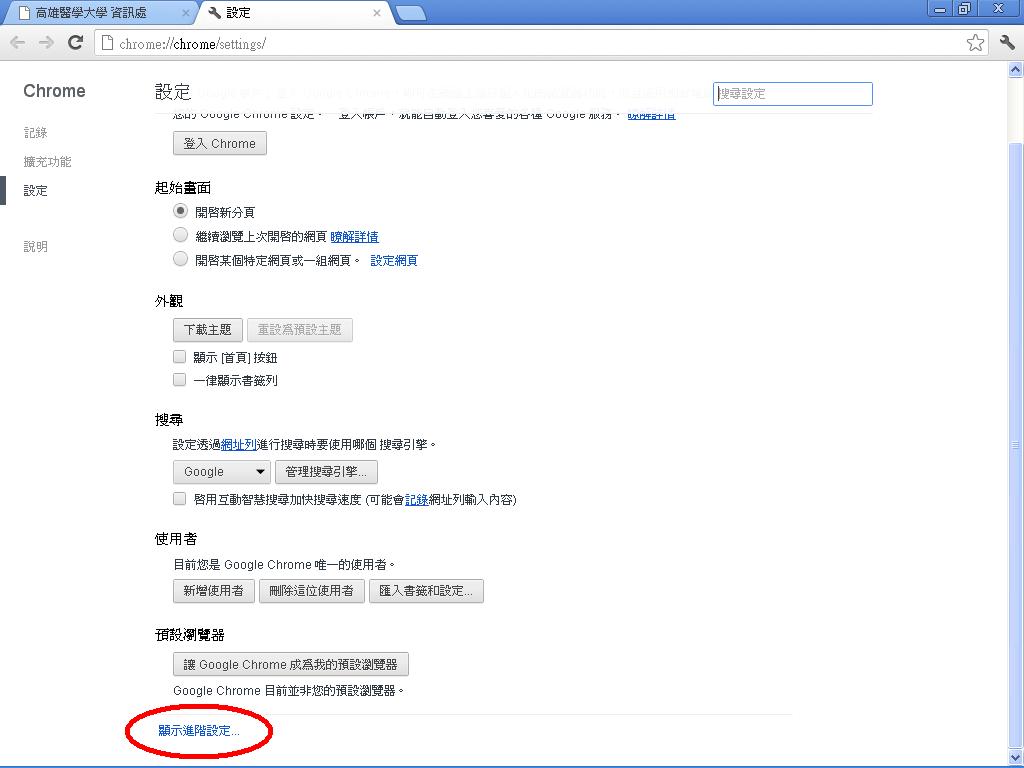Open the Chrome wrench menu
This screenshot has height=768, width=1024.
click(1006, 43)
